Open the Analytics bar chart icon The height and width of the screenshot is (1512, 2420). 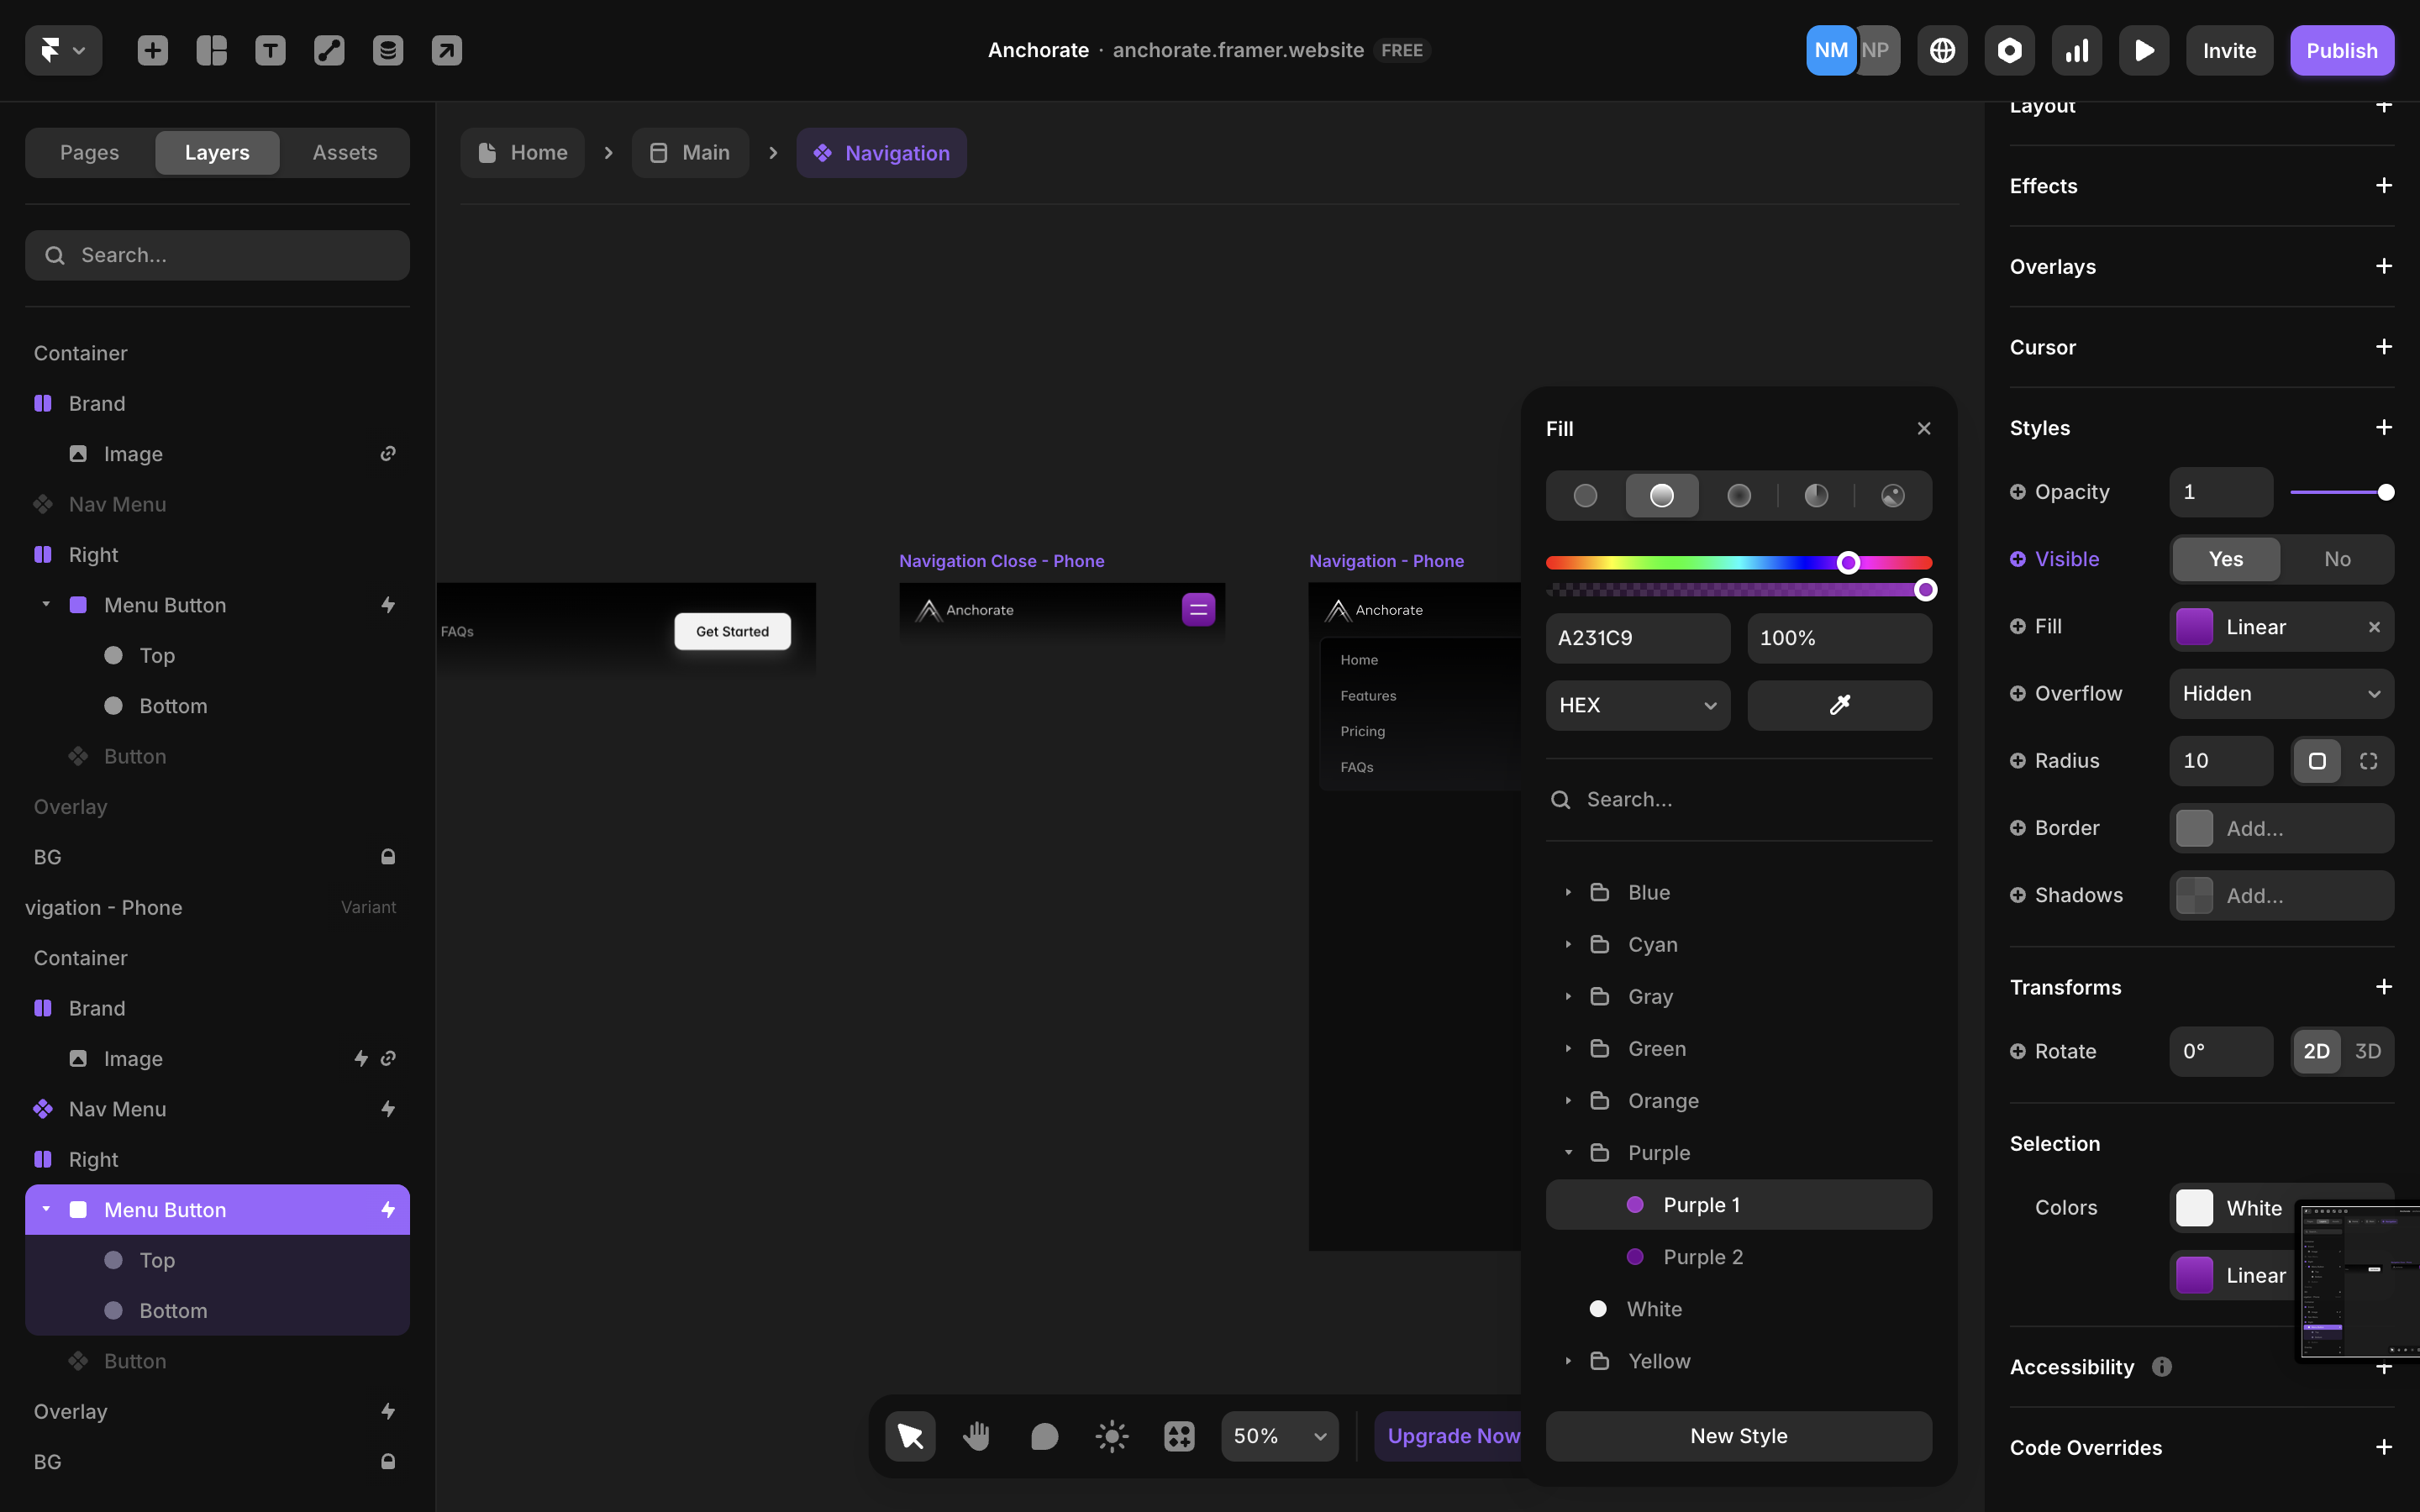point(2076,50)
